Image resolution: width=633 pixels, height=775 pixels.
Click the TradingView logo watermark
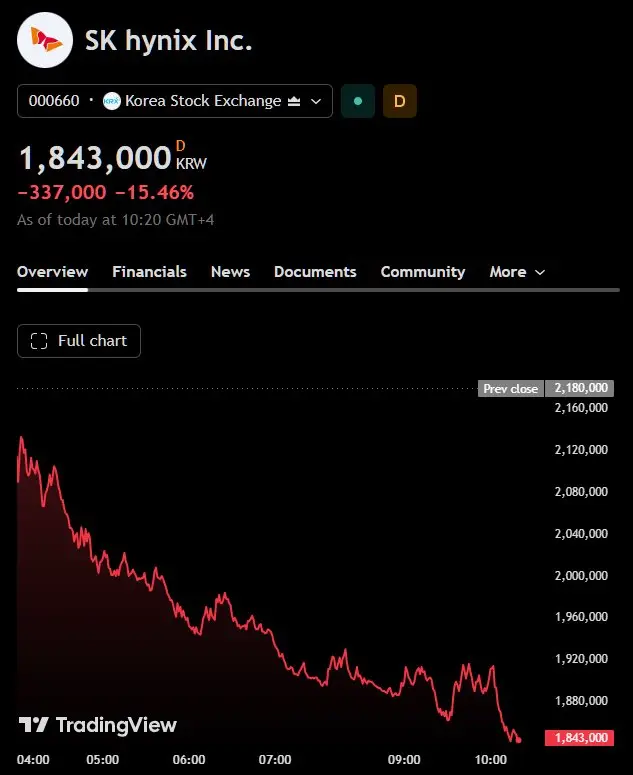pos(97,725)
